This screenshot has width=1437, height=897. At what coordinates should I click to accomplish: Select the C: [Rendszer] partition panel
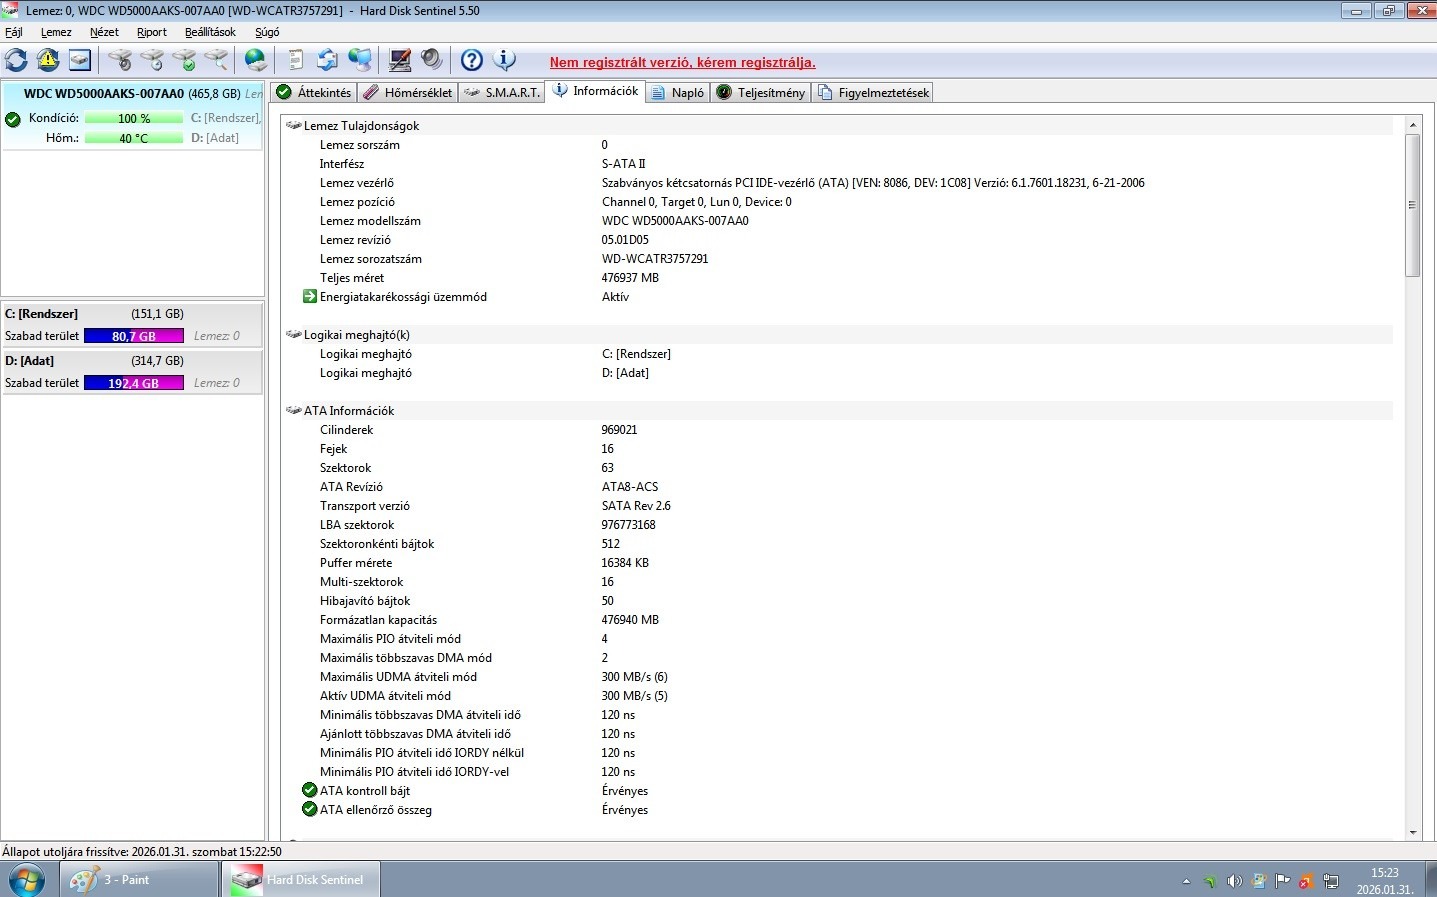133,324
